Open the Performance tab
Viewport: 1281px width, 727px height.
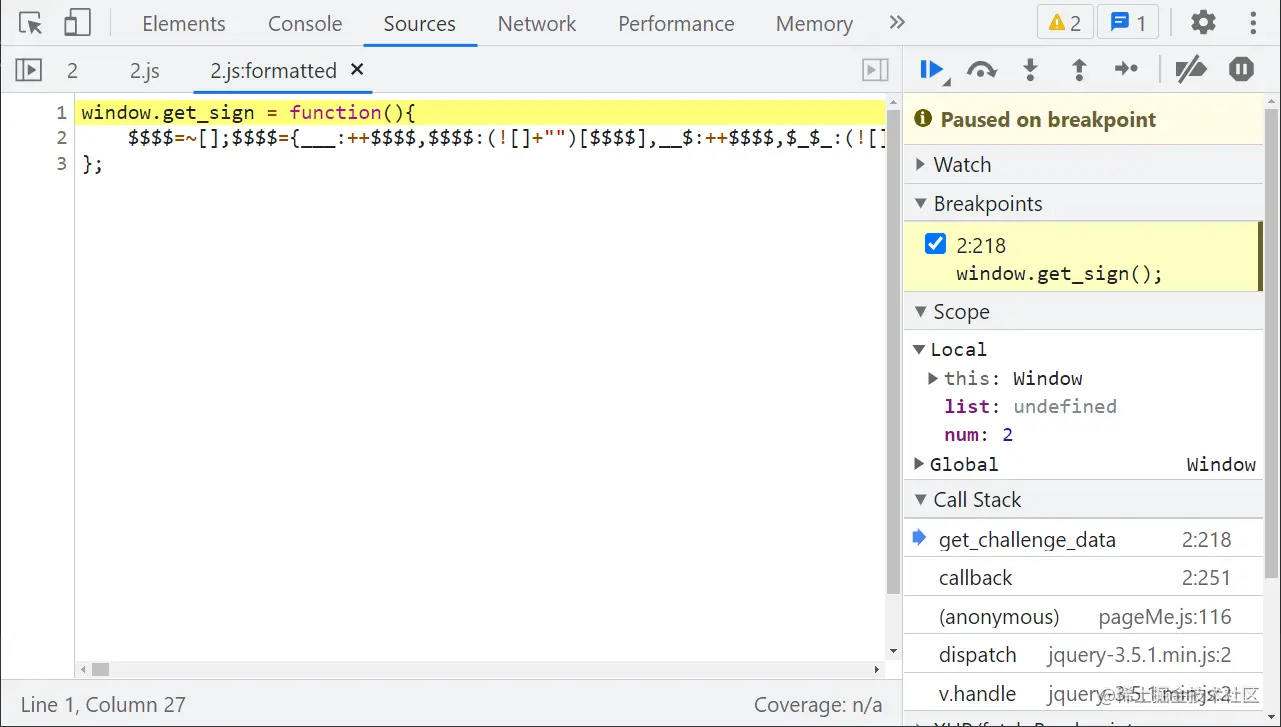click(676, 24)
